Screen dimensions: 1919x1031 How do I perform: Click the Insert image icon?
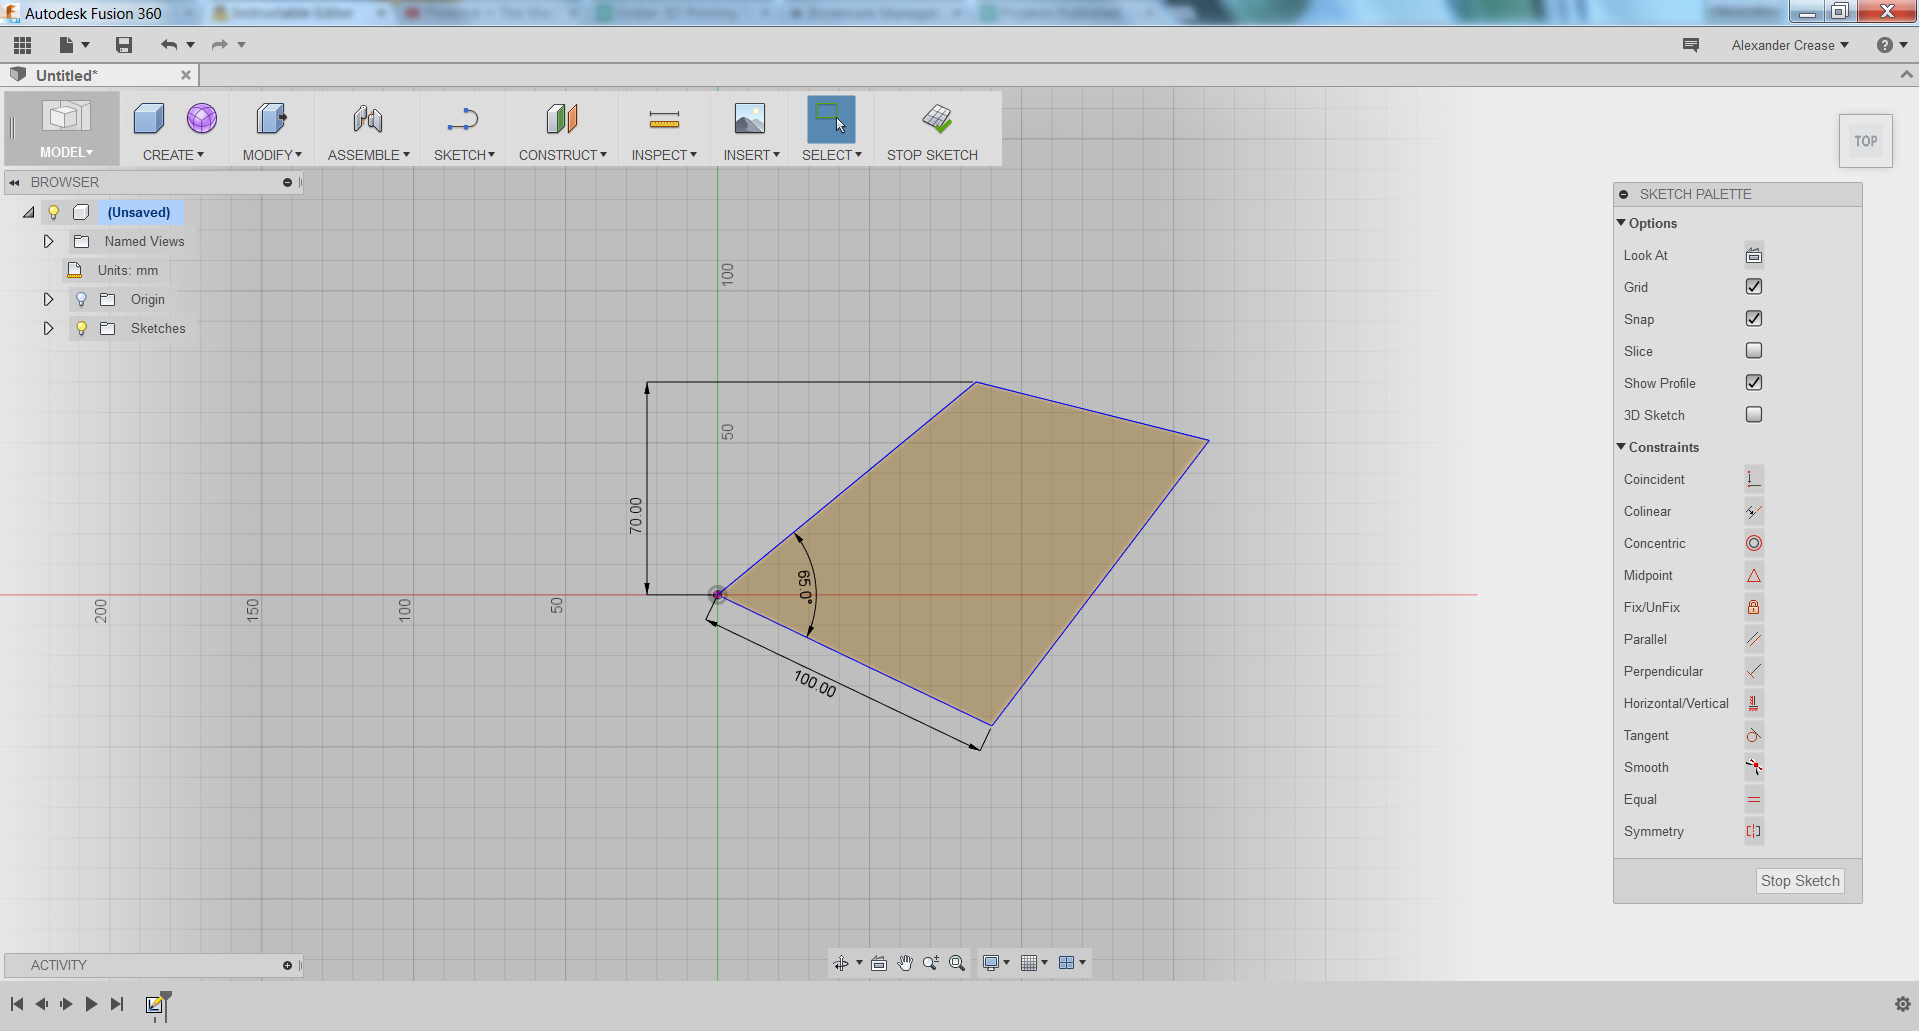749,119
